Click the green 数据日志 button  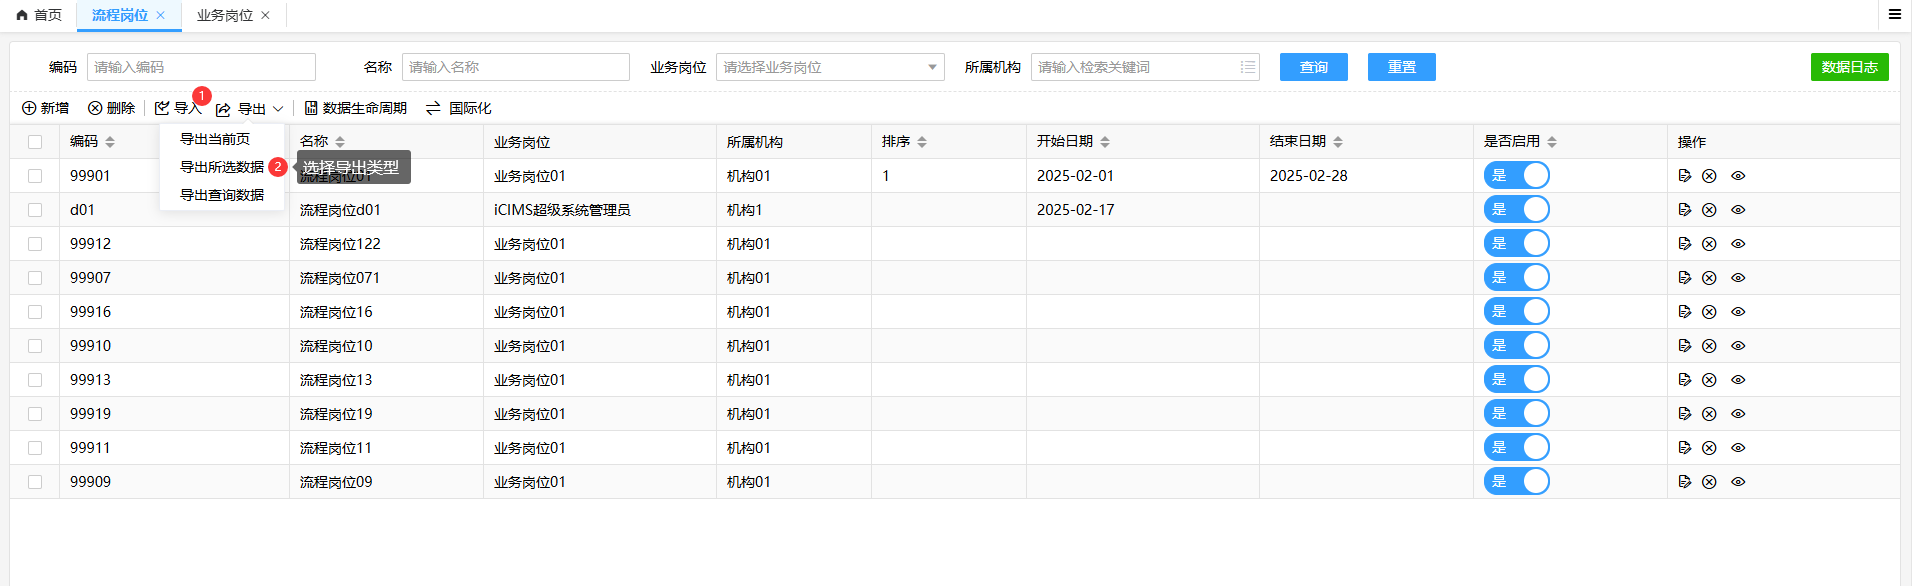pos(1849,67)
